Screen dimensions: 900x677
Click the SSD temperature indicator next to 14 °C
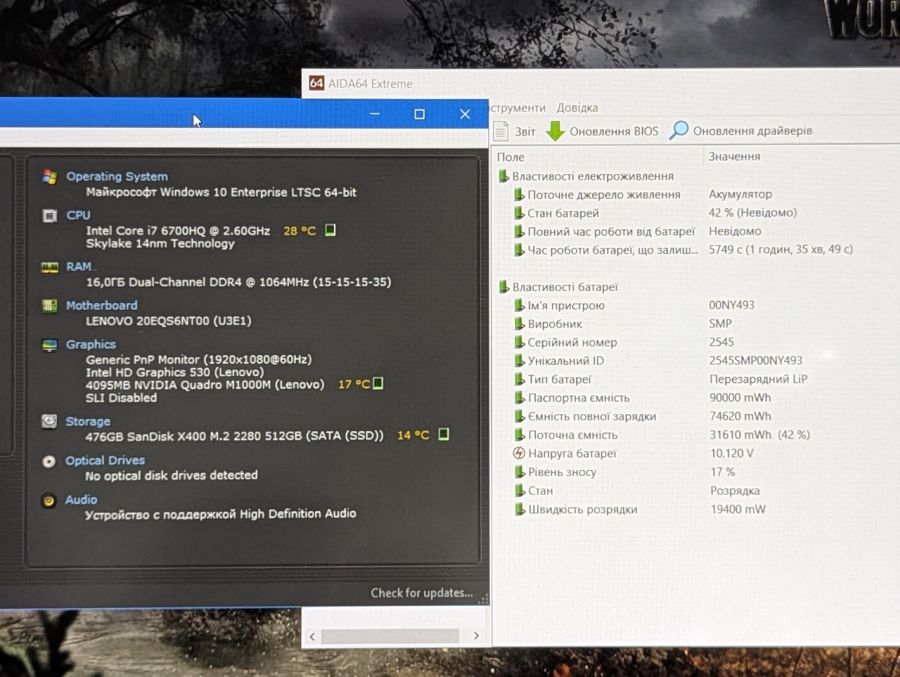(x=444, y=434)
